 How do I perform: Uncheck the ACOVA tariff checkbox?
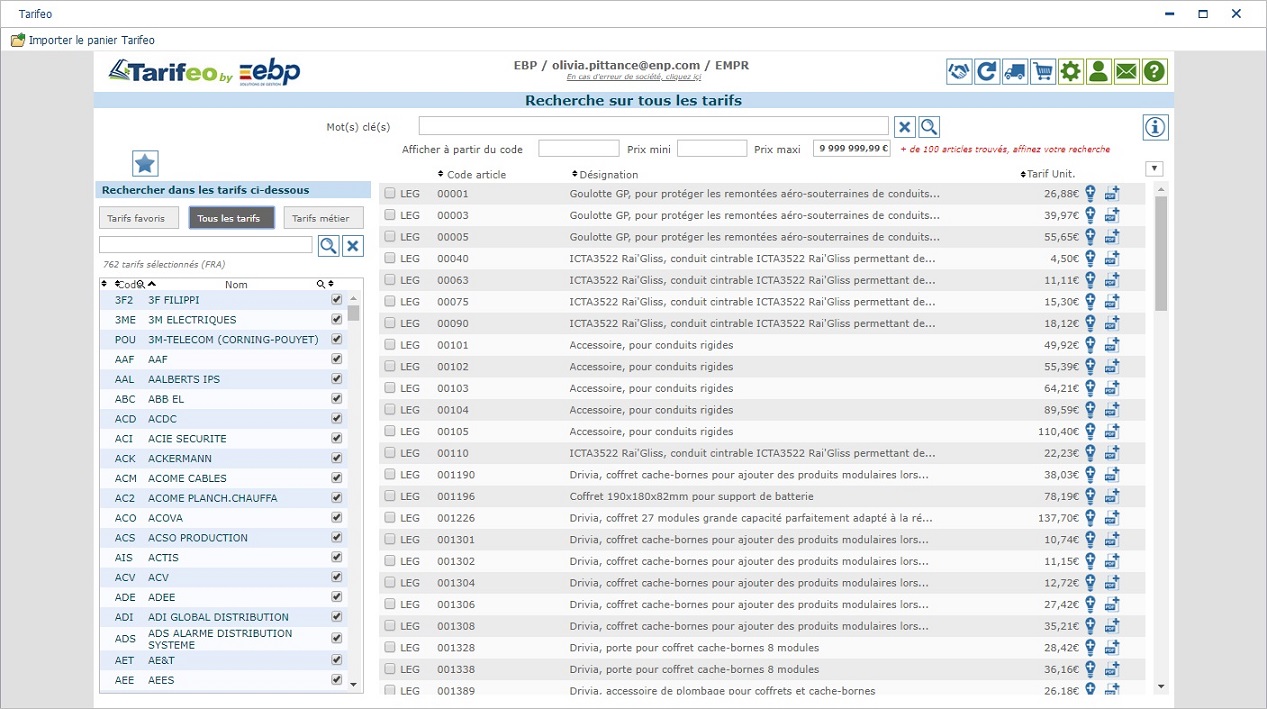pos(336,518)
